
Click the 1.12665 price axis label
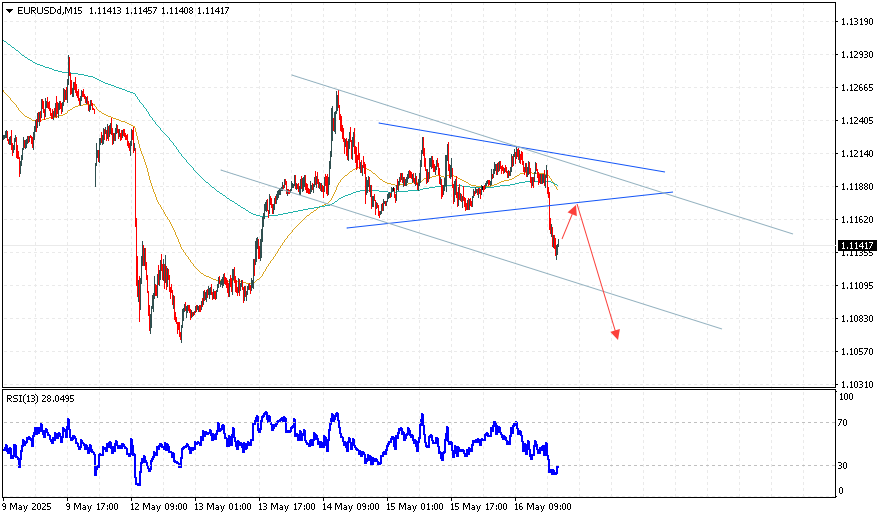[x=857, y=88]
